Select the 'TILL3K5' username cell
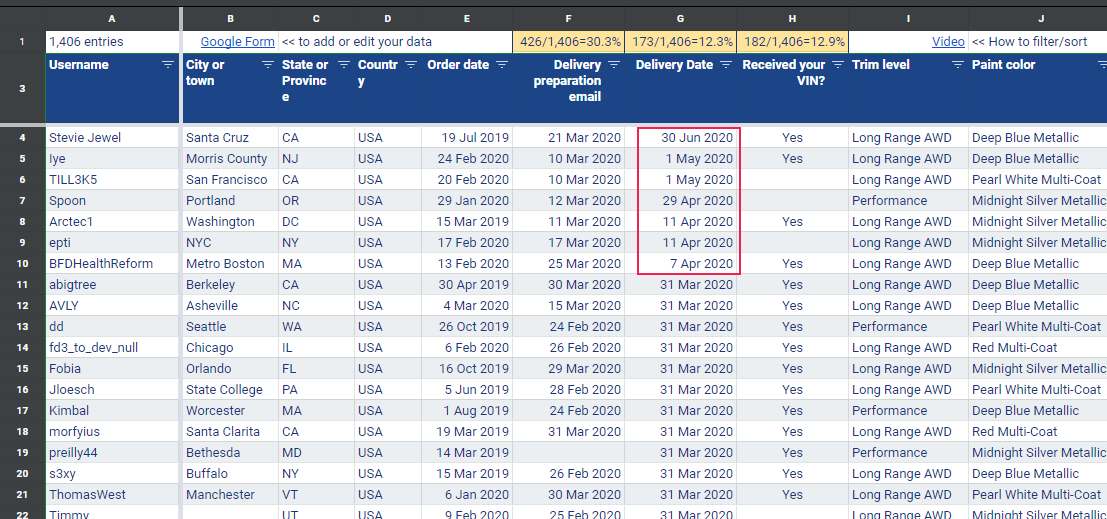The width and height of the screenshot is (1107, 519). pyautogui.click(x=112, y=179)
